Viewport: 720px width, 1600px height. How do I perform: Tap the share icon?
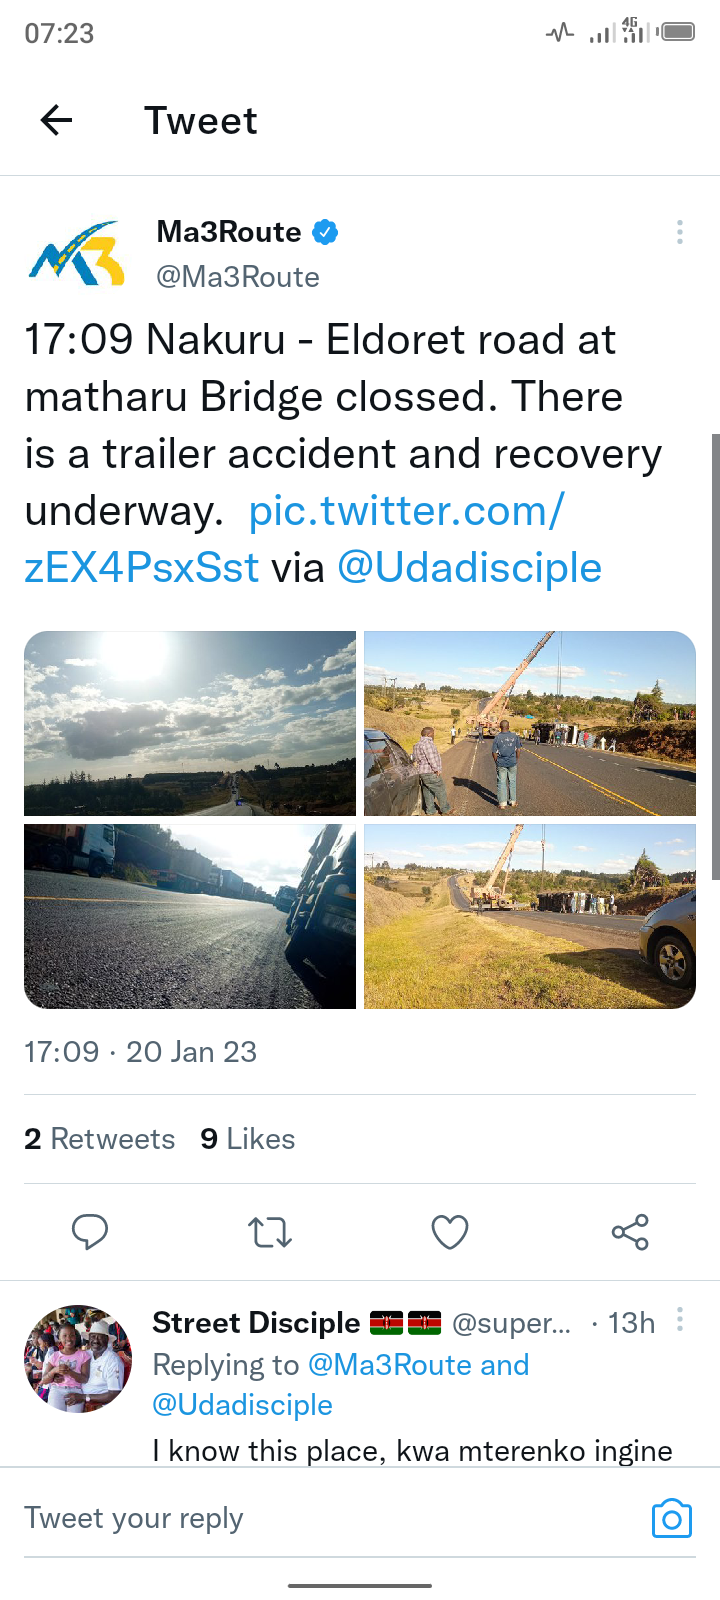click(630, 1232)
